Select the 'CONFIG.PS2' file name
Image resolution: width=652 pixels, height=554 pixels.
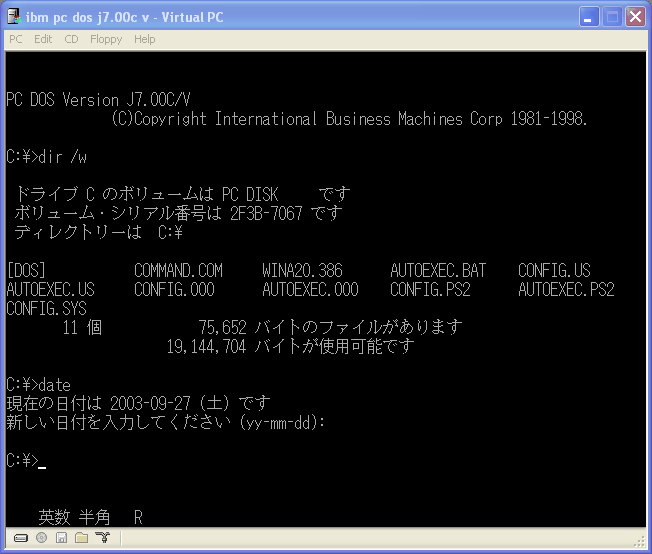(430, 289)
